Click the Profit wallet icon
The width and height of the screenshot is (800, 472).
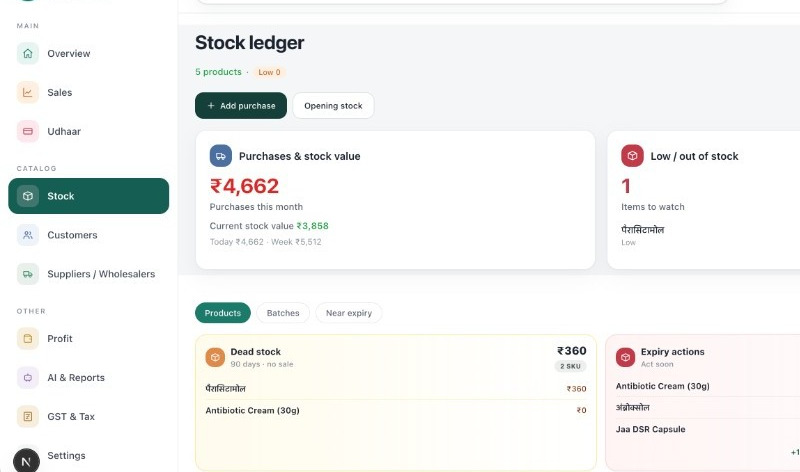28,338
